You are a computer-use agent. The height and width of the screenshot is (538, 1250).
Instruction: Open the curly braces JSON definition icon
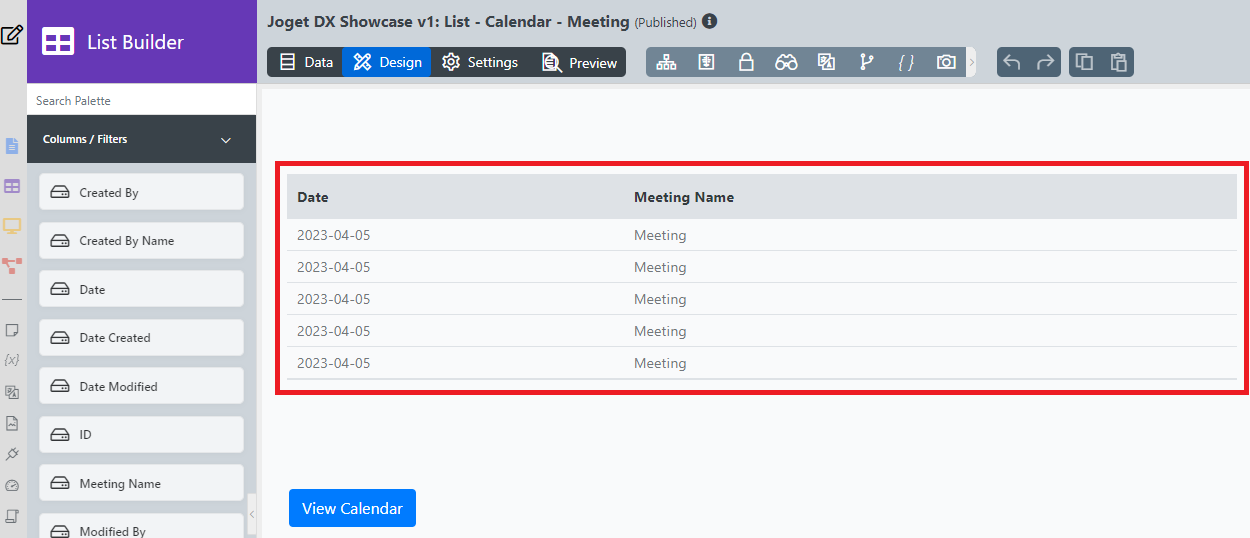tap(906, 62)
